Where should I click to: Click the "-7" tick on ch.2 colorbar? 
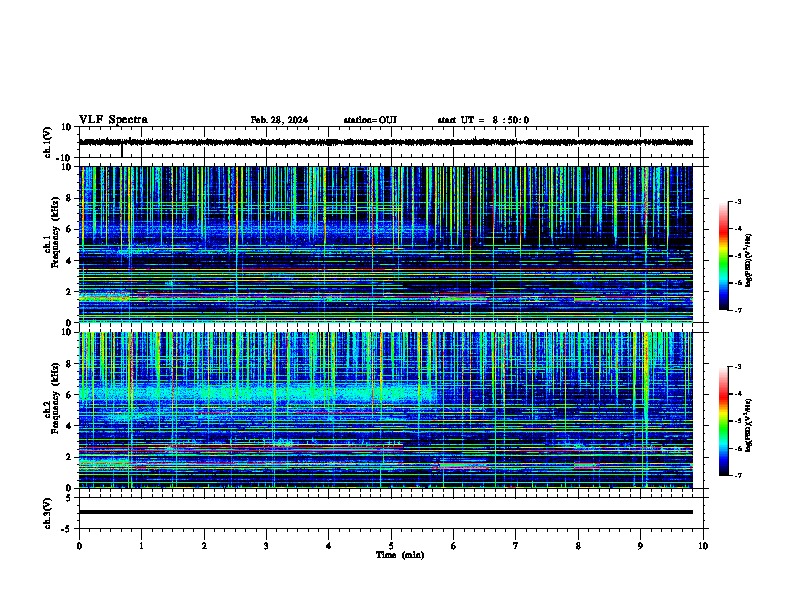click(x=738, y=475)
